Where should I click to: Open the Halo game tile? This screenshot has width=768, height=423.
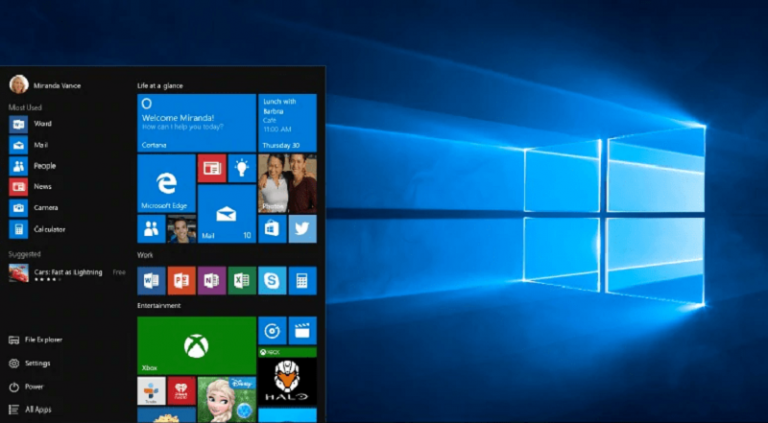click(x=286, y=381)
